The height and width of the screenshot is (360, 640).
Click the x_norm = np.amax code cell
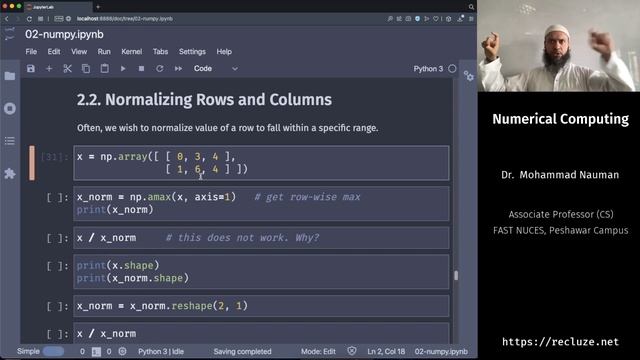pos(261,203)
